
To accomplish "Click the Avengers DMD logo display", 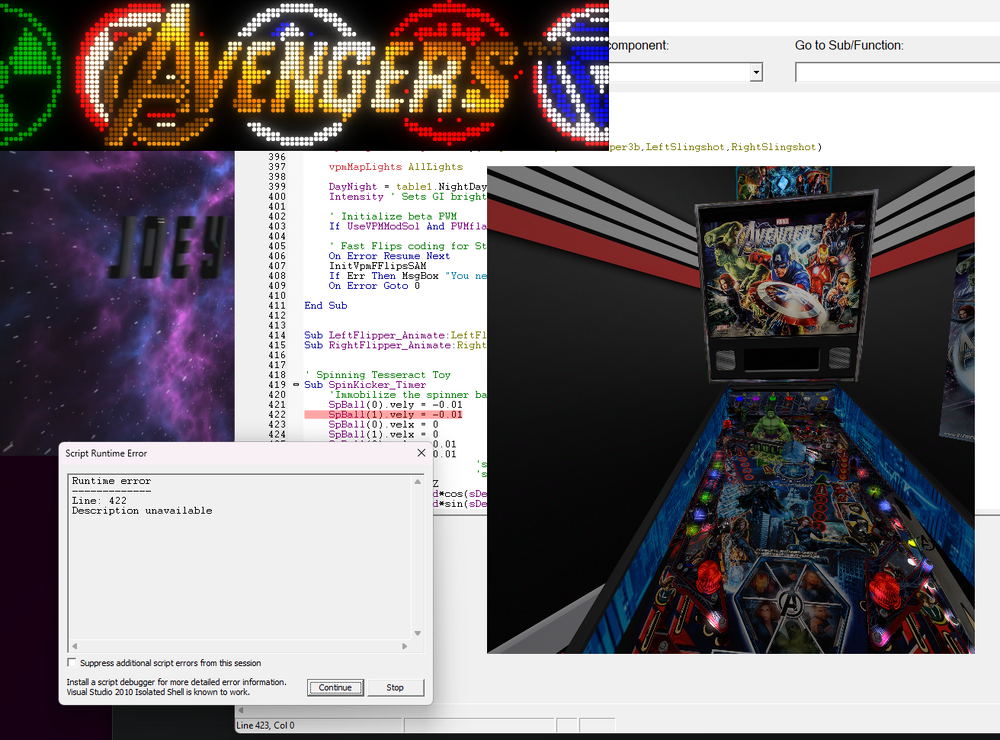I will pos(304,75).
